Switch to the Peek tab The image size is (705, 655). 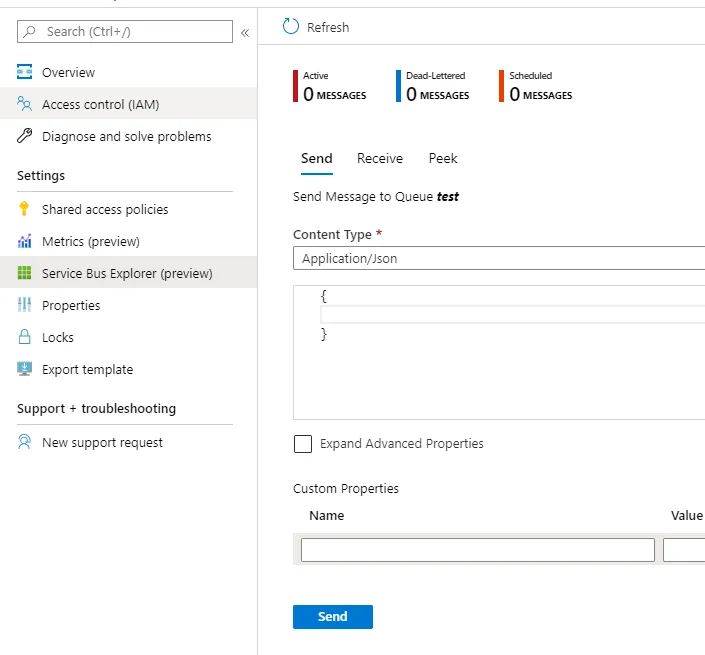[x=443, y=158]
